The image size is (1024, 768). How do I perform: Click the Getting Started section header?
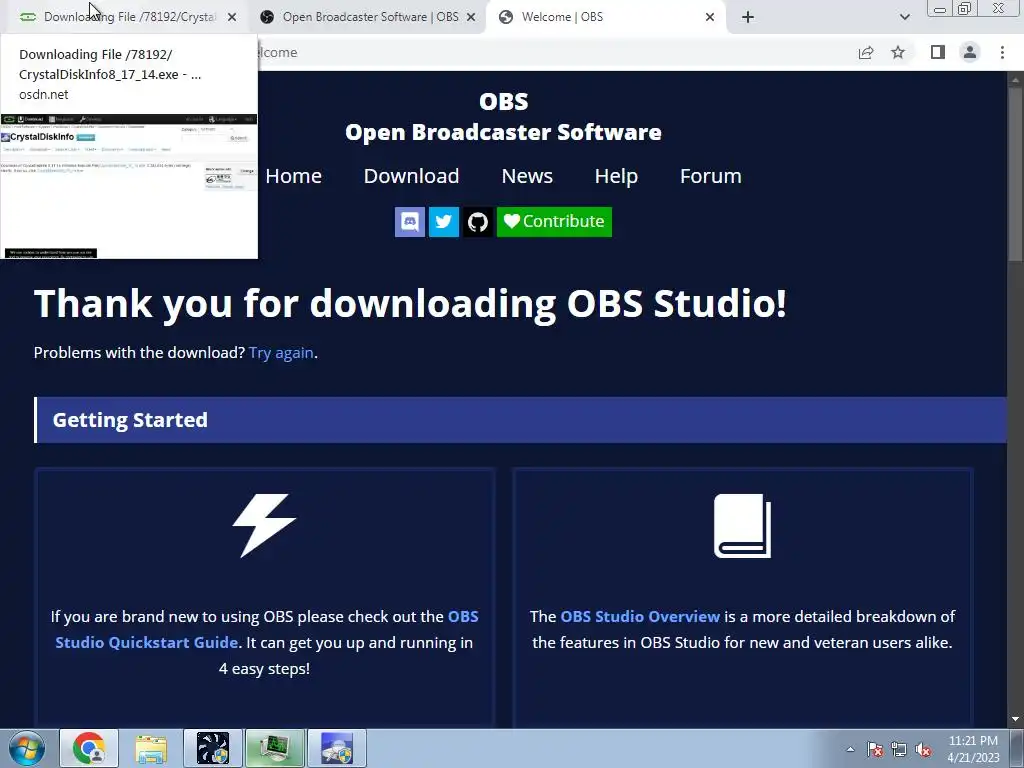[520, 420]
